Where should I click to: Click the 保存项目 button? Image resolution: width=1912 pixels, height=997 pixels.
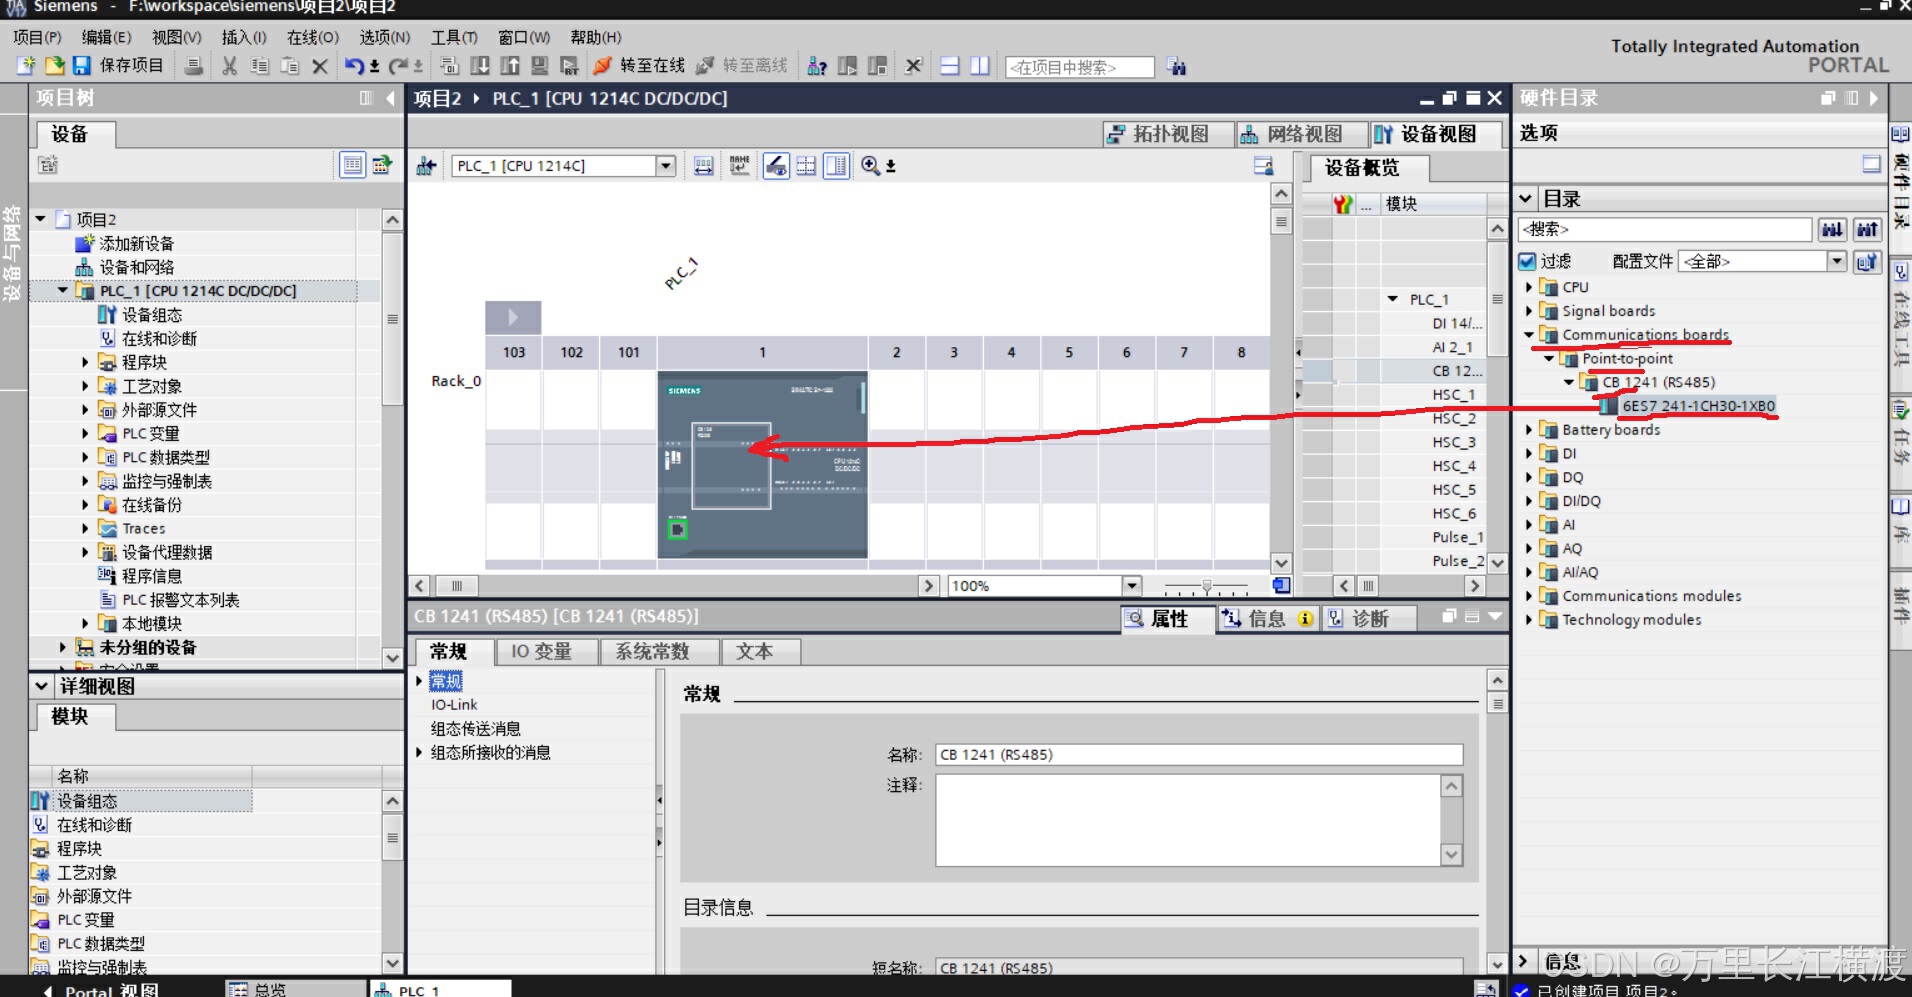(120, 66)
